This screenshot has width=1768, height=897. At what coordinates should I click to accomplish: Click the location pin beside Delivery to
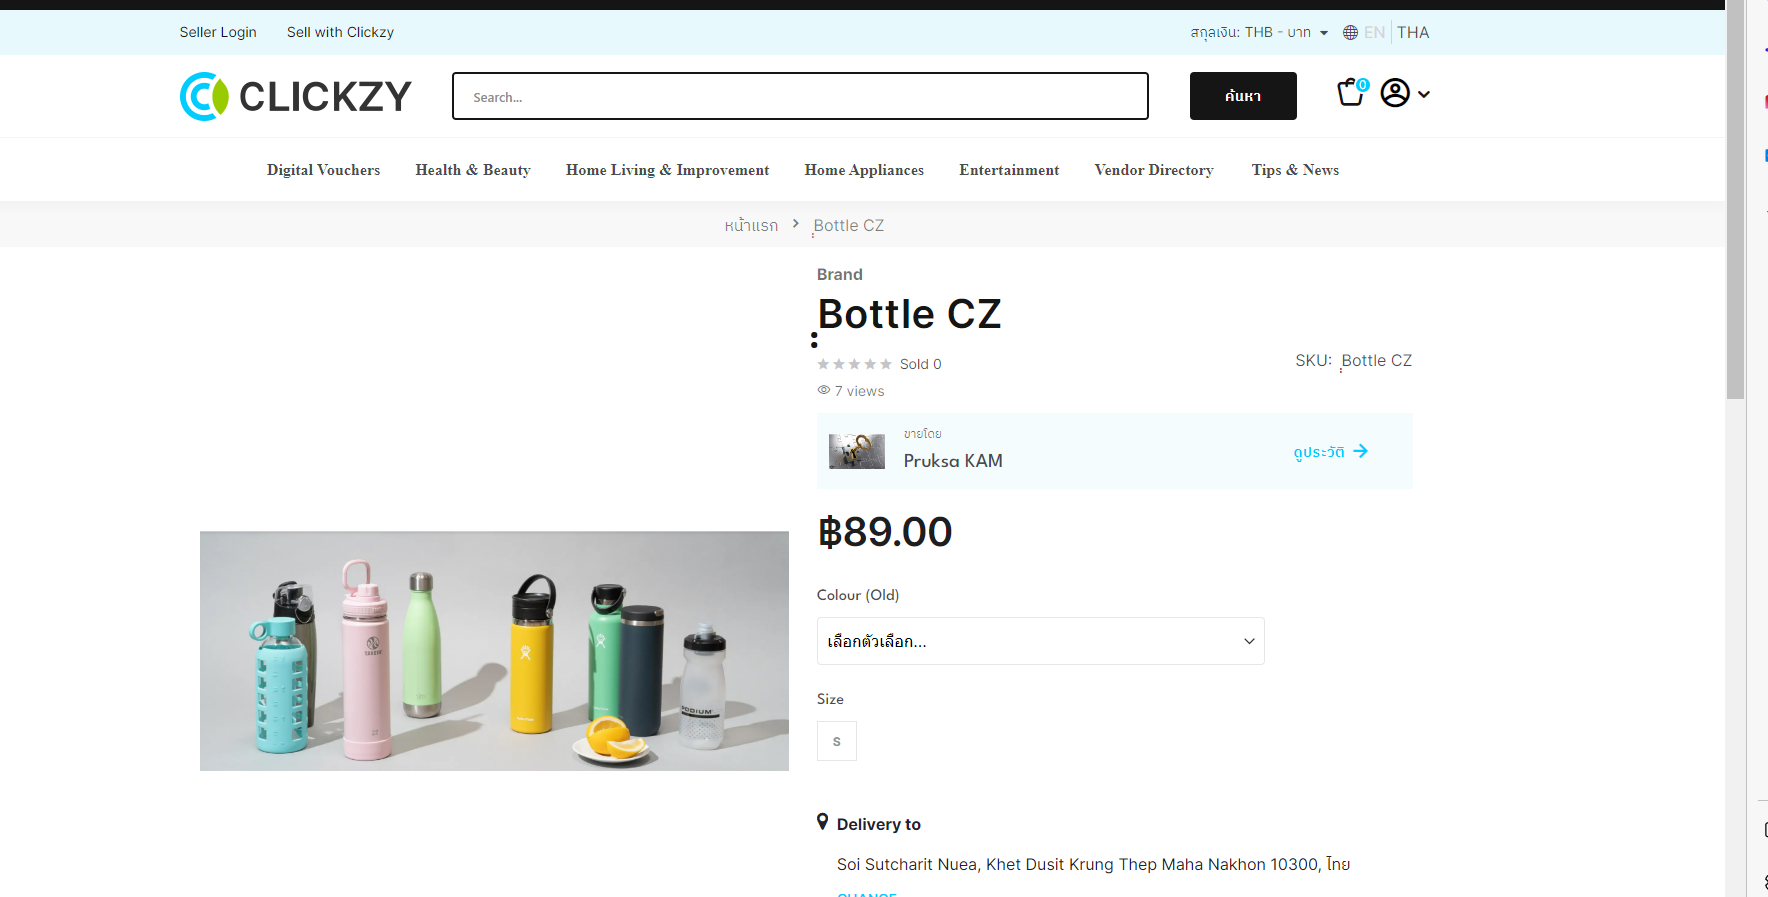[x=822, y=822]
